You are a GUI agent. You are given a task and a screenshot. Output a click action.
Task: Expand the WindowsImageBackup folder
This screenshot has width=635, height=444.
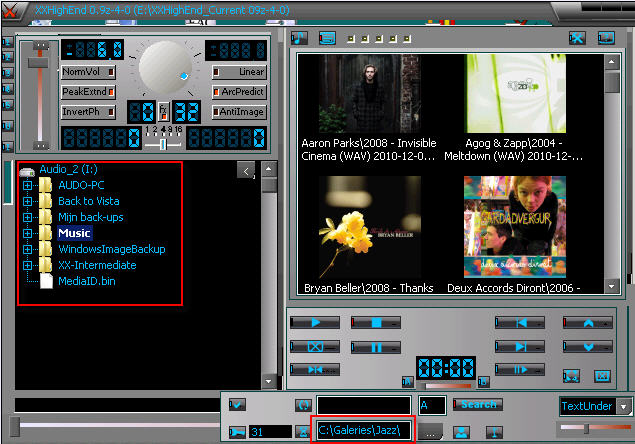click(27, 249)
